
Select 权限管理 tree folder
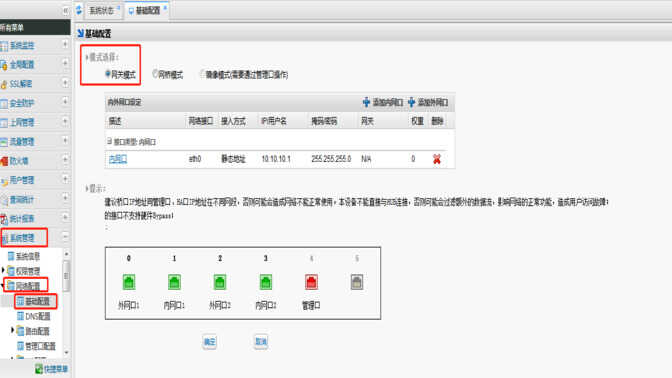[x=28, y=271]
